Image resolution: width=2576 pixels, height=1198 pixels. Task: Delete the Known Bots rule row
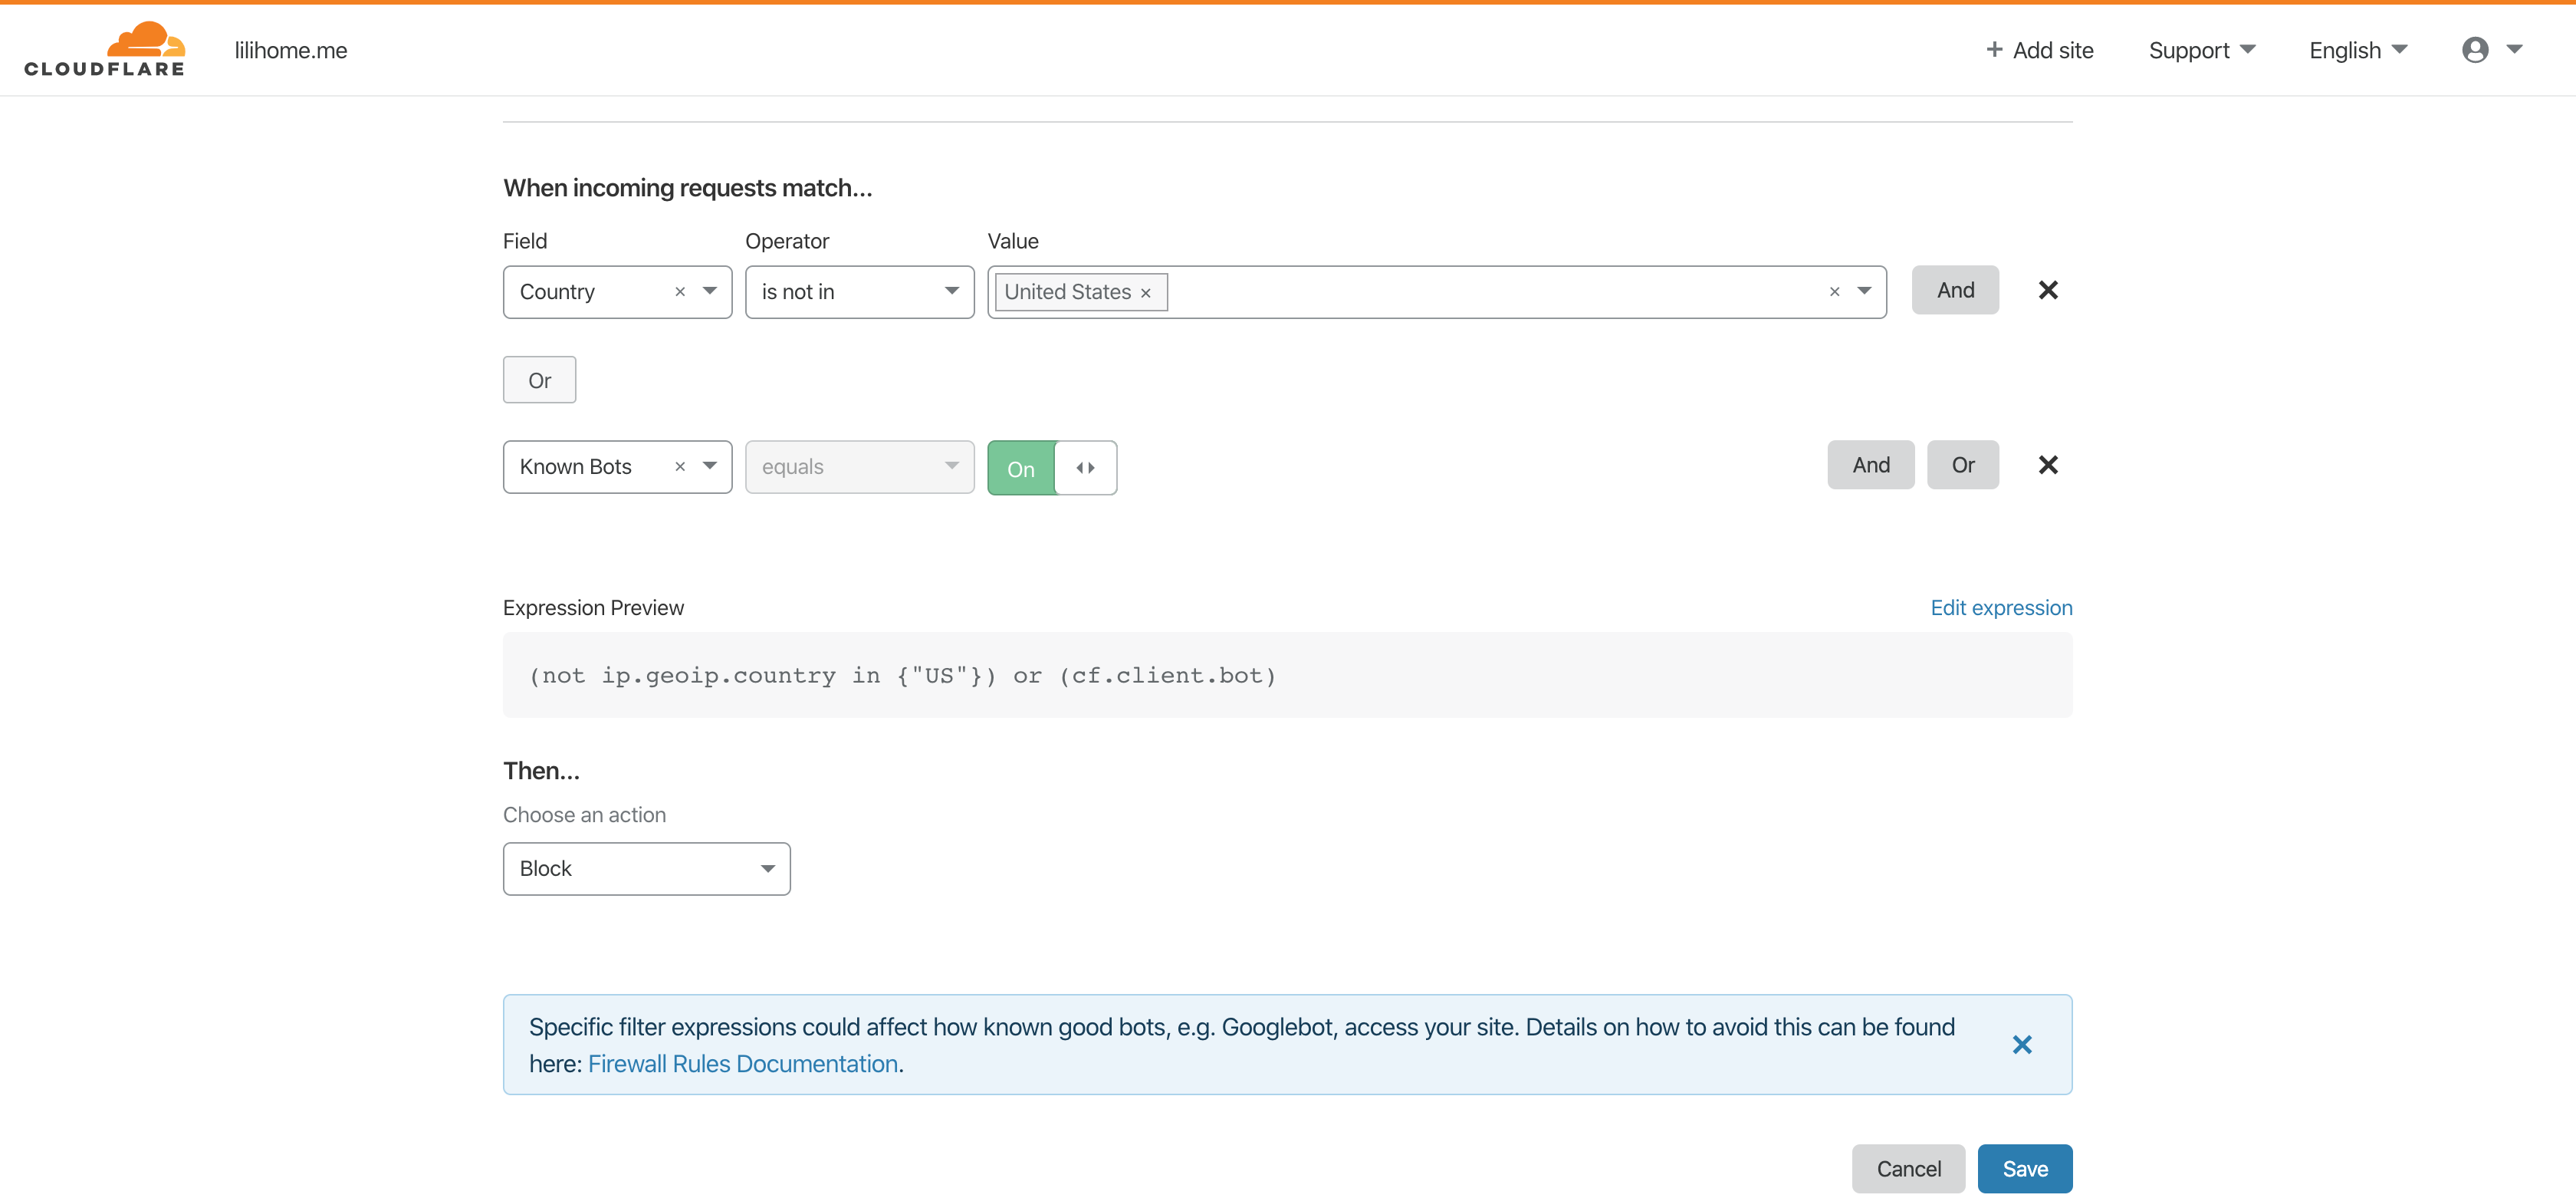click(2047, 465)
